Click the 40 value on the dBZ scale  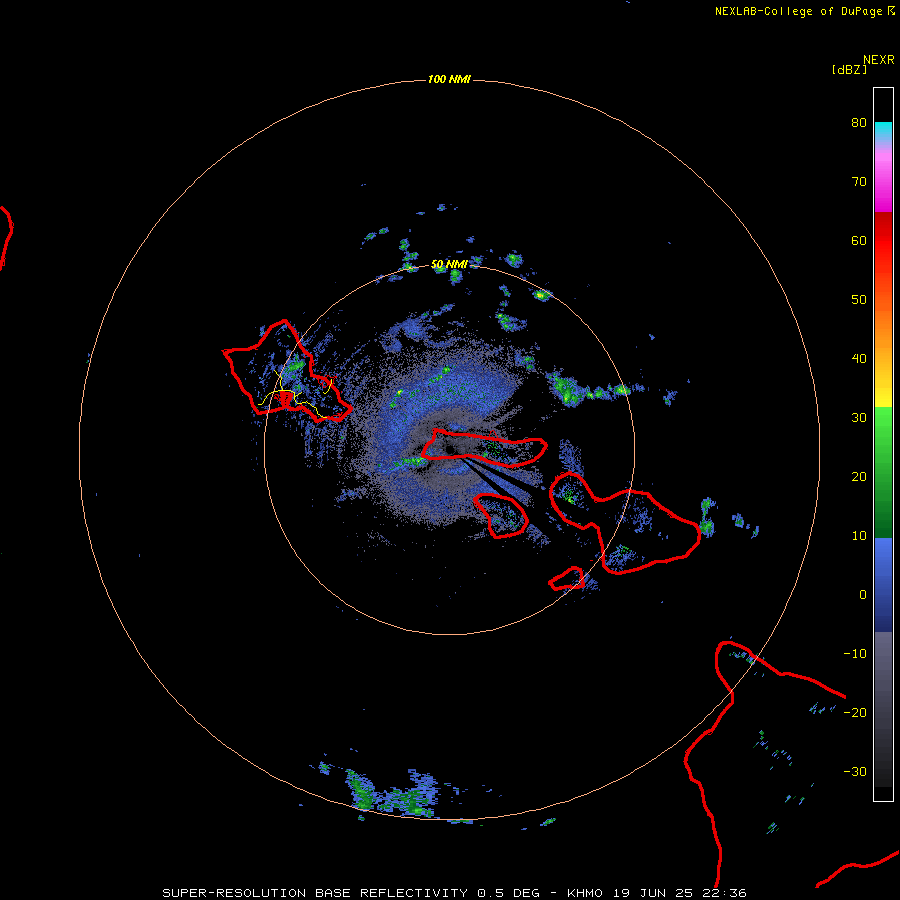pyautogui.click(x=859, y=359)
